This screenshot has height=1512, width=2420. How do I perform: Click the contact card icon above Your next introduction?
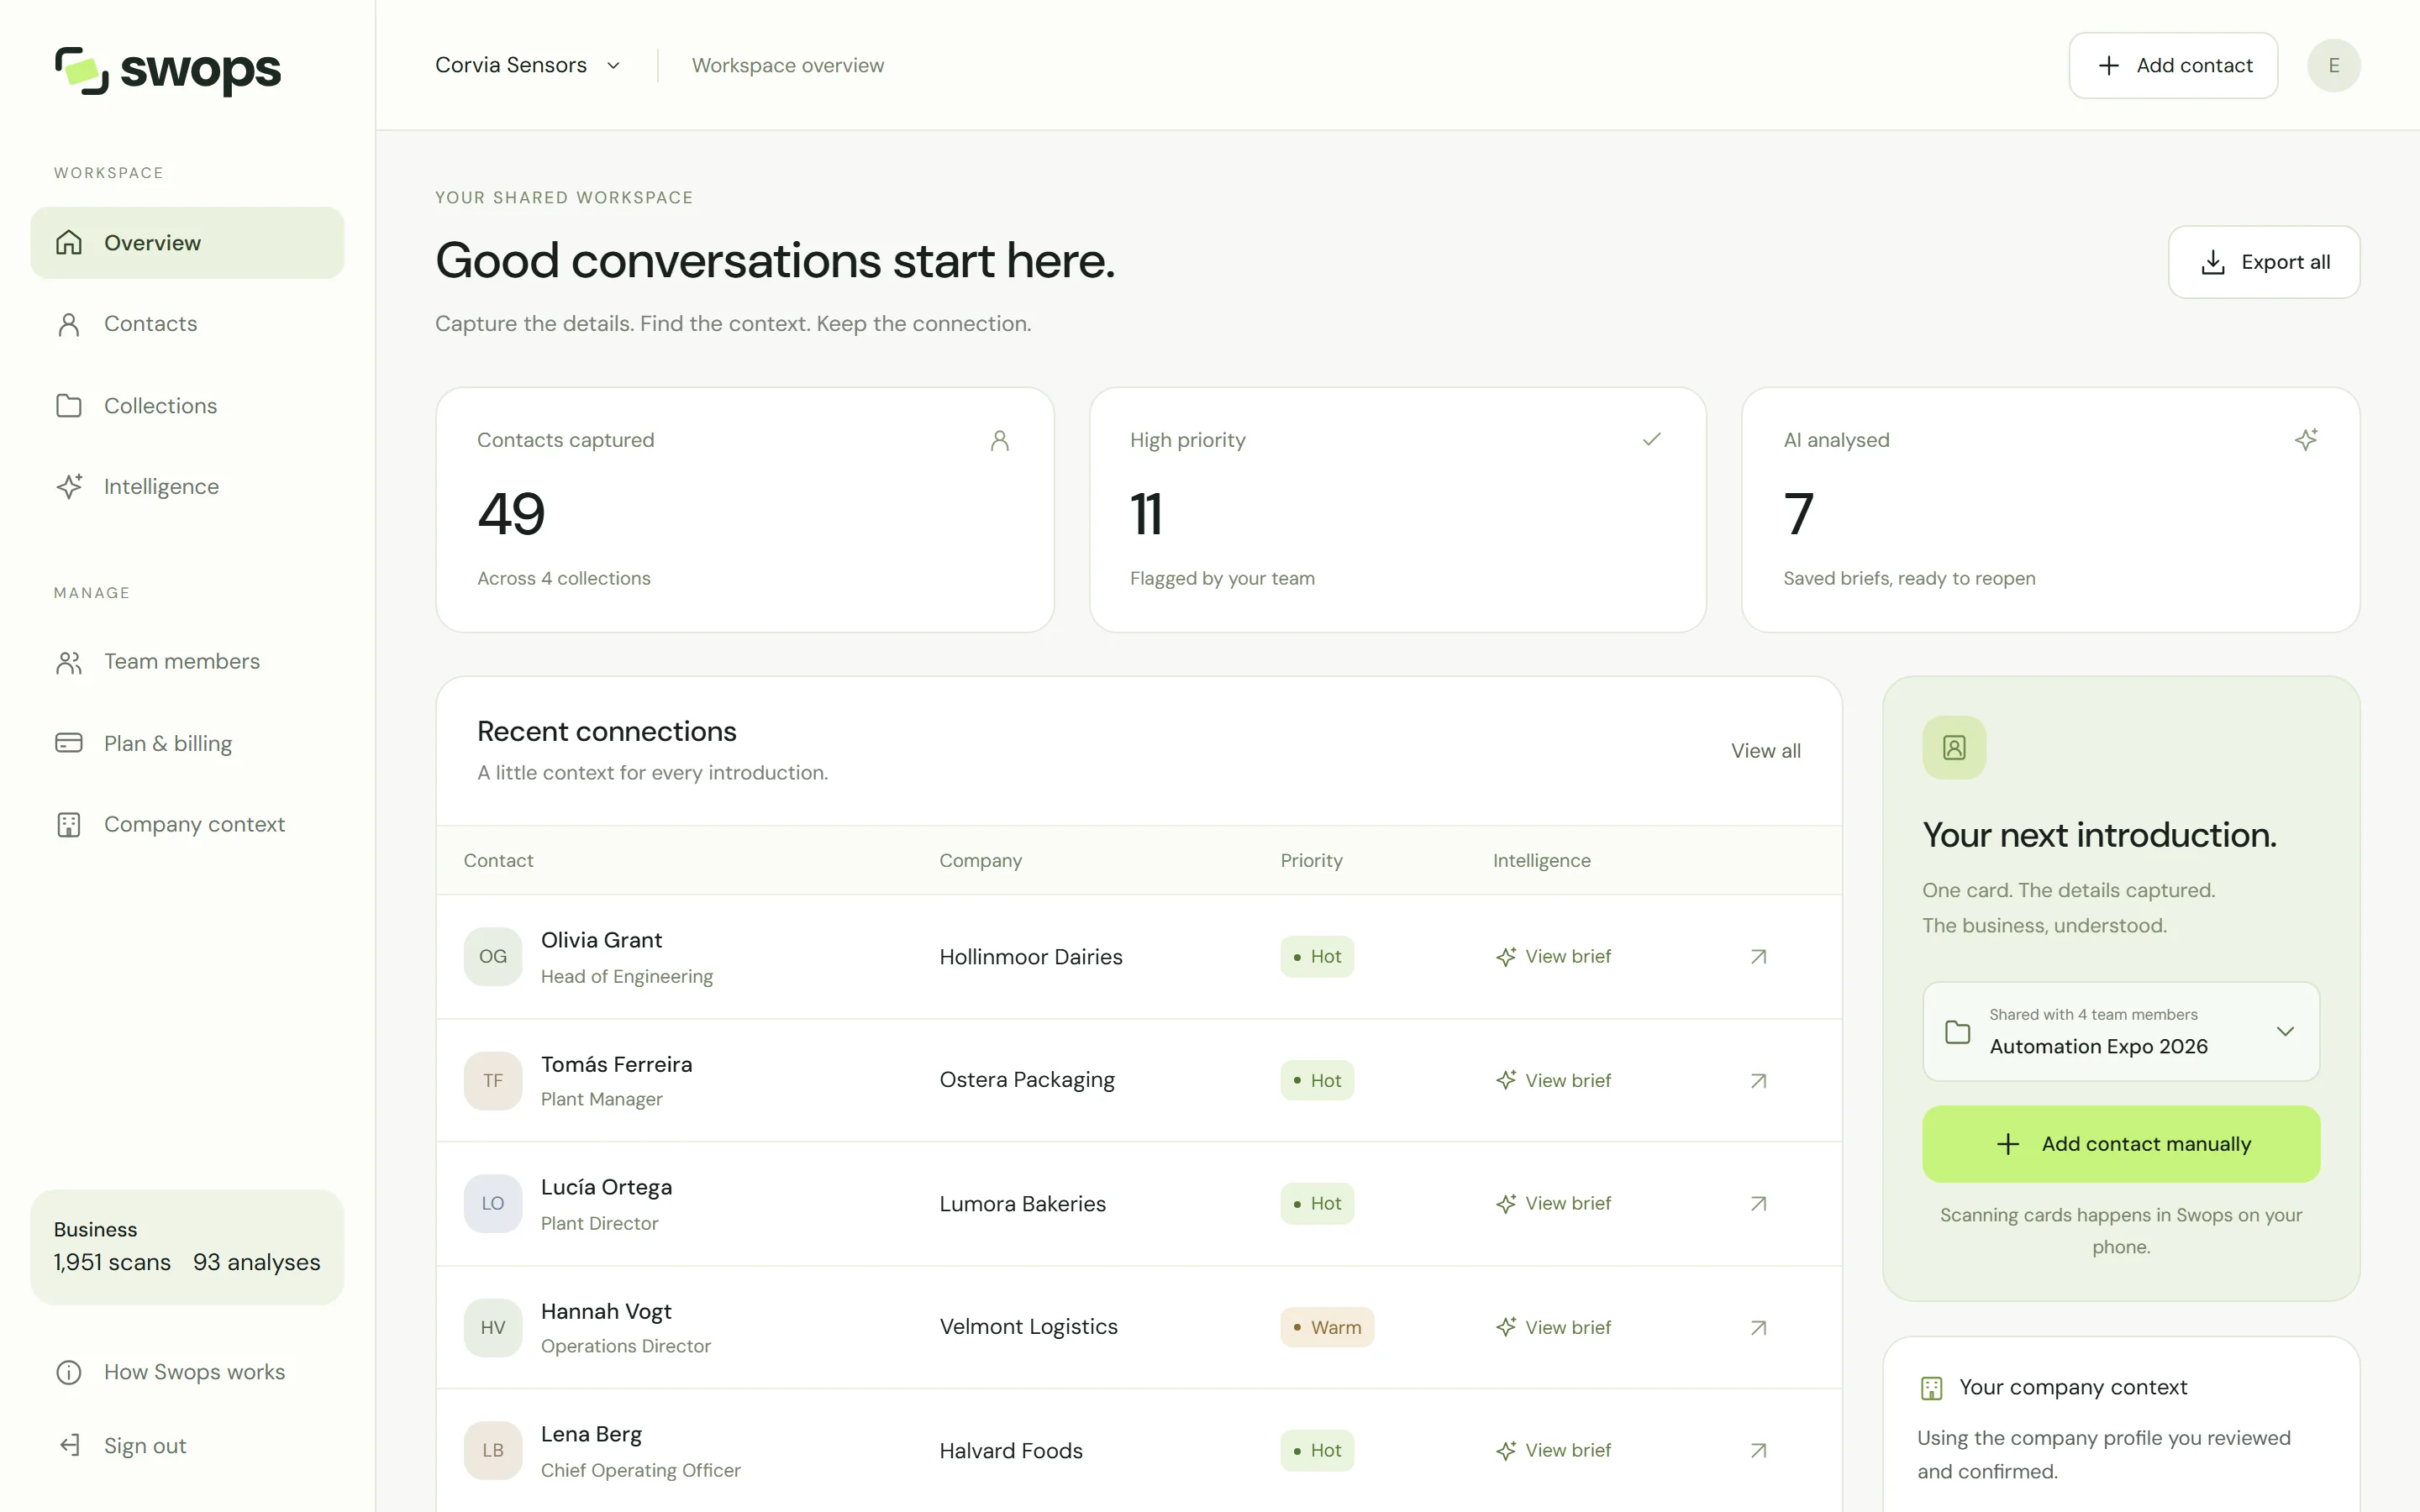point(1954,748)
